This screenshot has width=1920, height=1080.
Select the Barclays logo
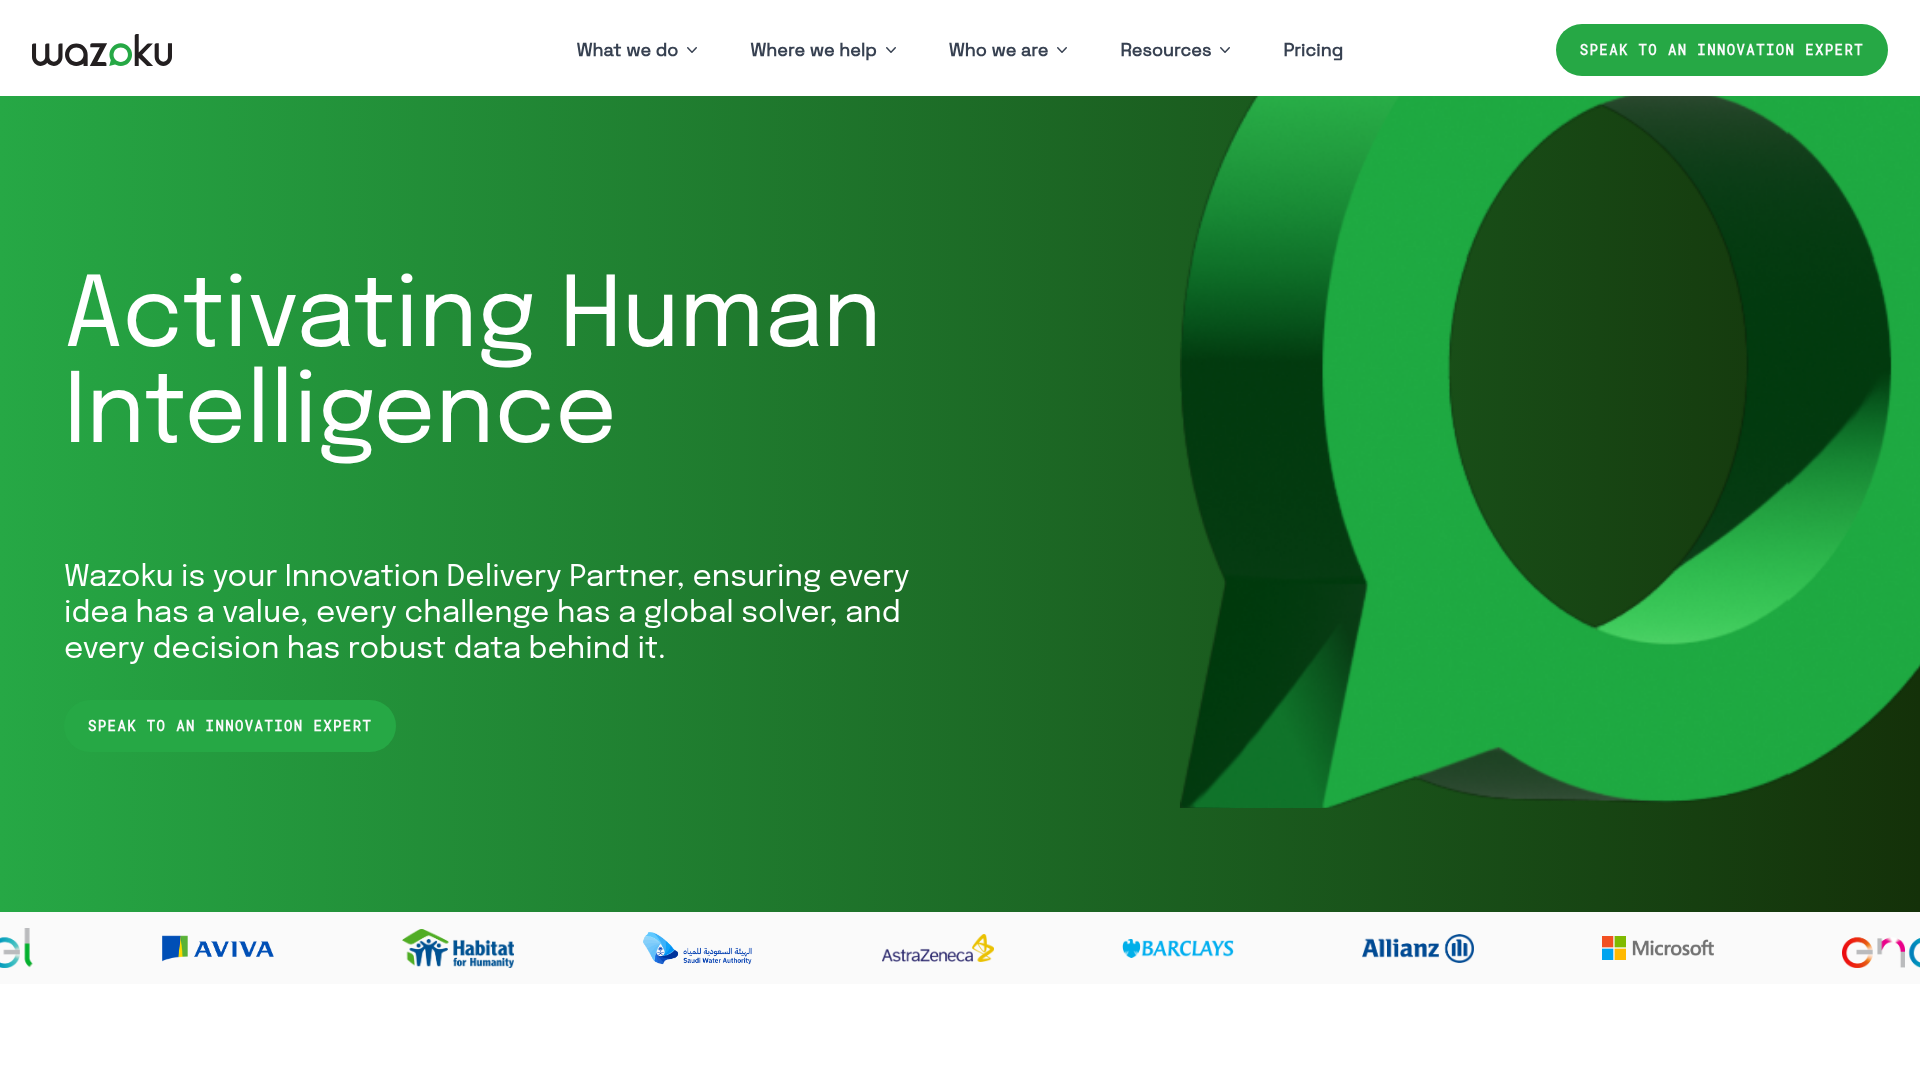[x=1177, y=949]
